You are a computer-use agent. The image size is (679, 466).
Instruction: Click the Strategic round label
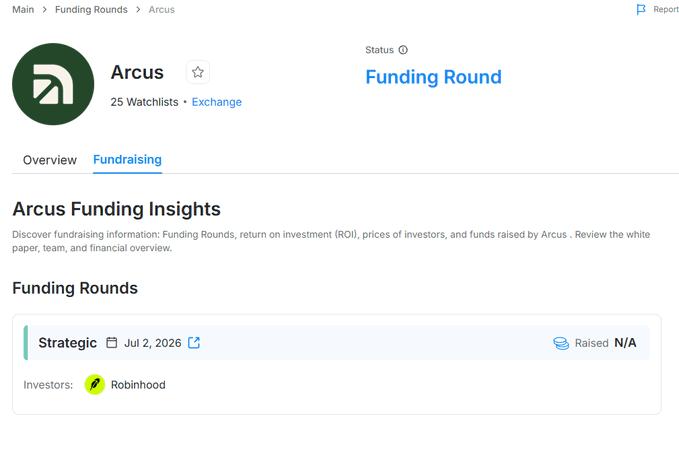pos(68,343)
